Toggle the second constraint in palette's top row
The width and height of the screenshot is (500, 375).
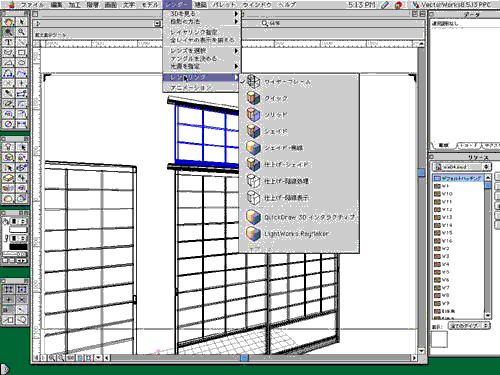tap(21, 289)
